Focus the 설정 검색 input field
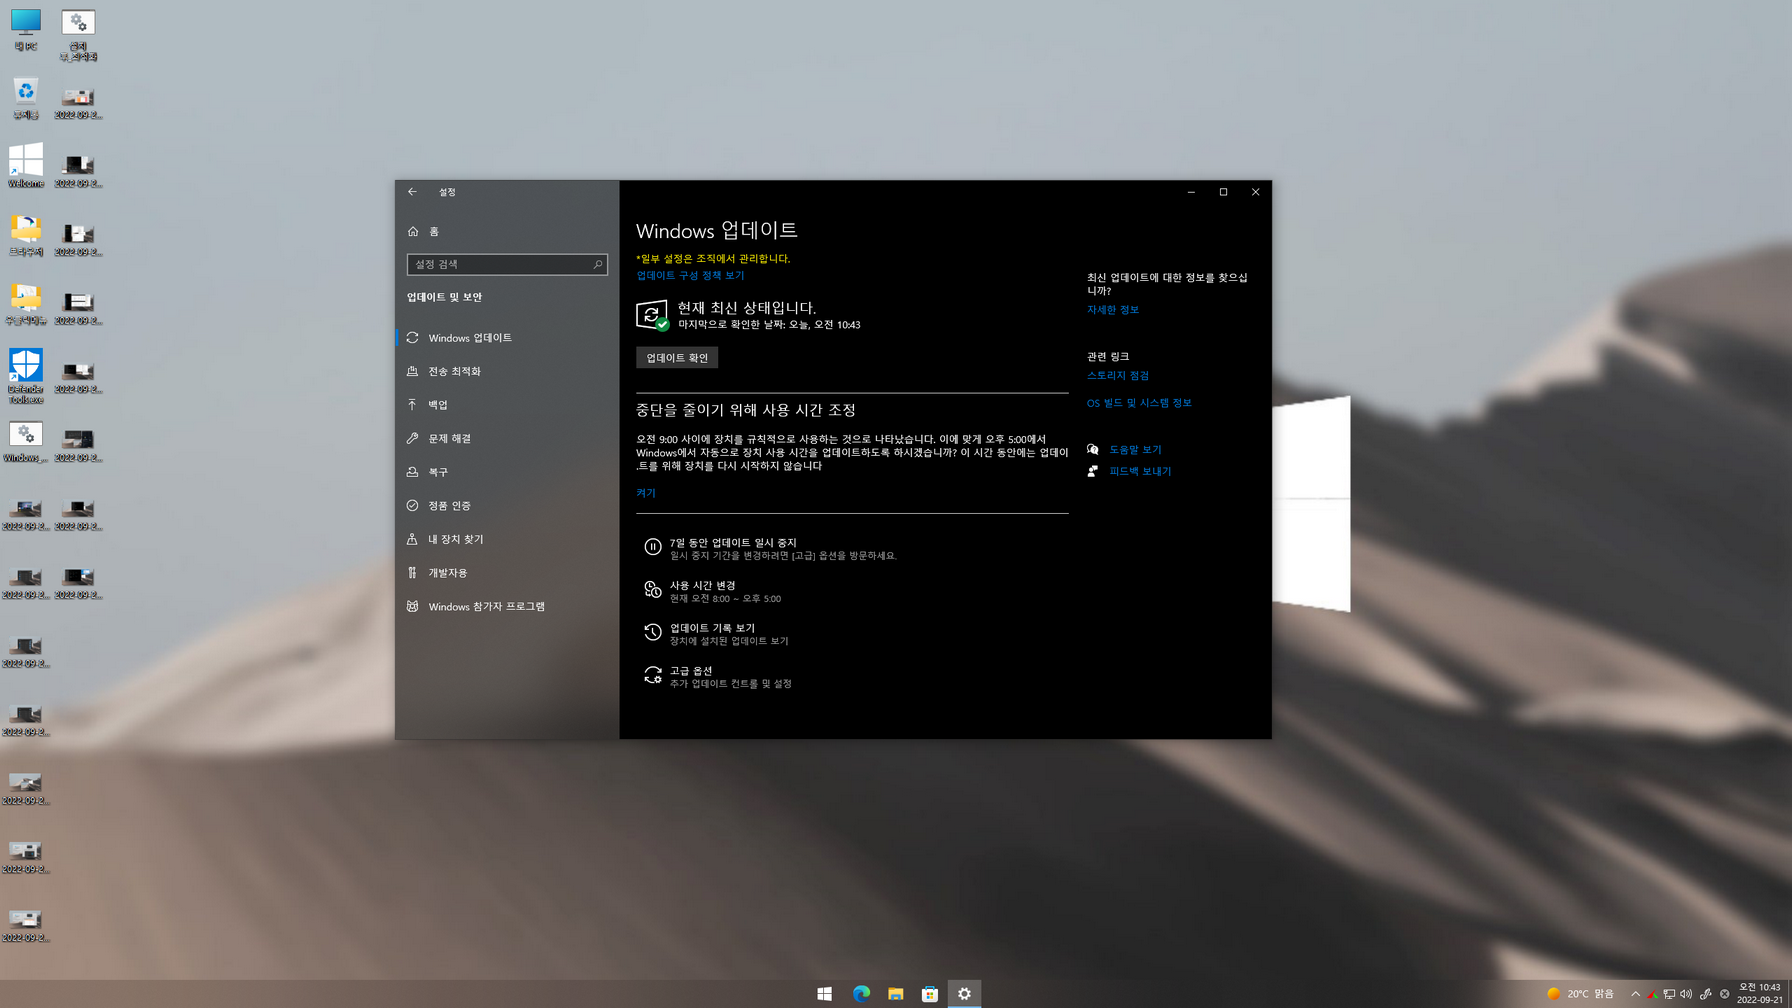 point(507,264)
